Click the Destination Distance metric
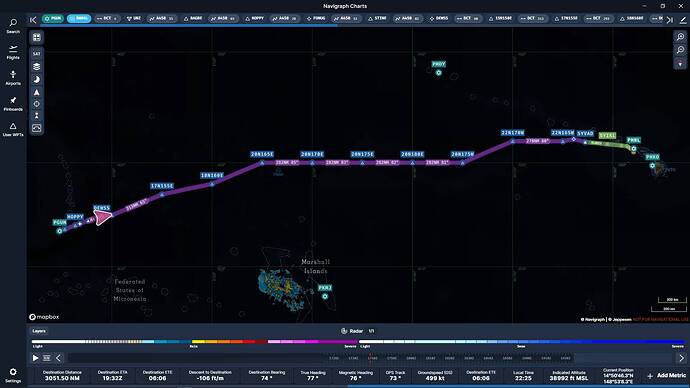This screenshot has width=690, height=388. [62, 375]
